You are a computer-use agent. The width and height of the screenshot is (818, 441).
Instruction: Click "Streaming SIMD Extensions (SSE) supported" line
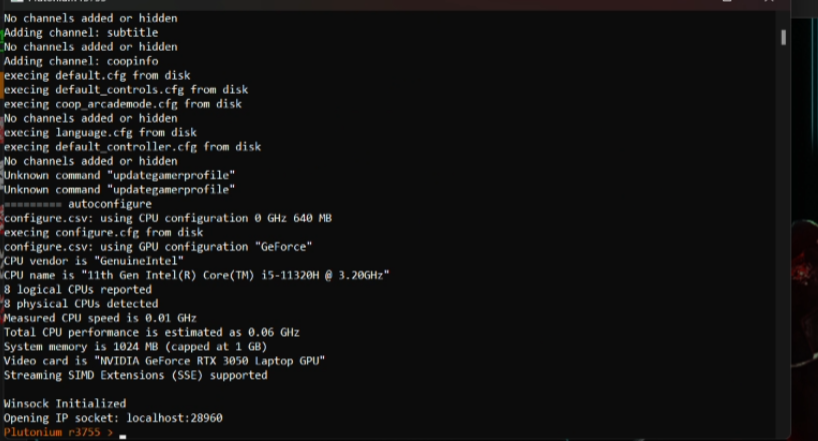pos(135,375)
